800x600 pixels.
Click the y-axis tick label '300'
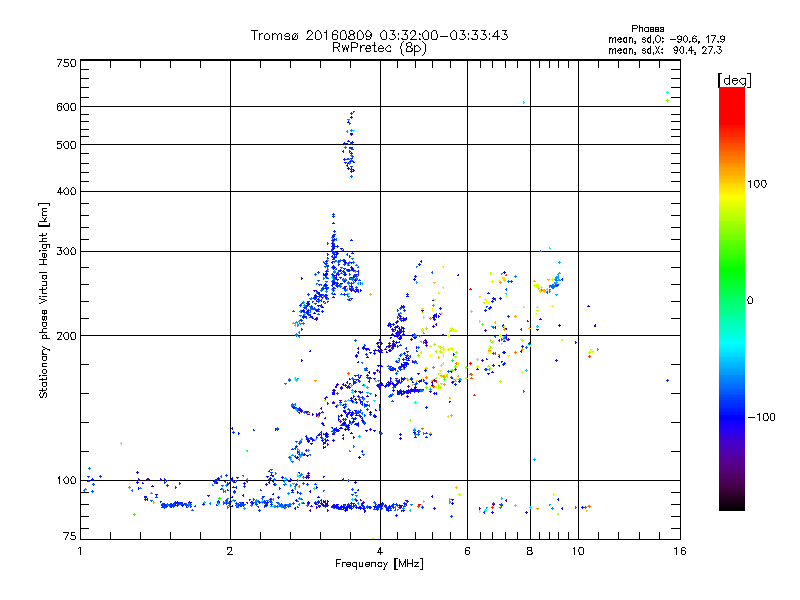(66, 252)
